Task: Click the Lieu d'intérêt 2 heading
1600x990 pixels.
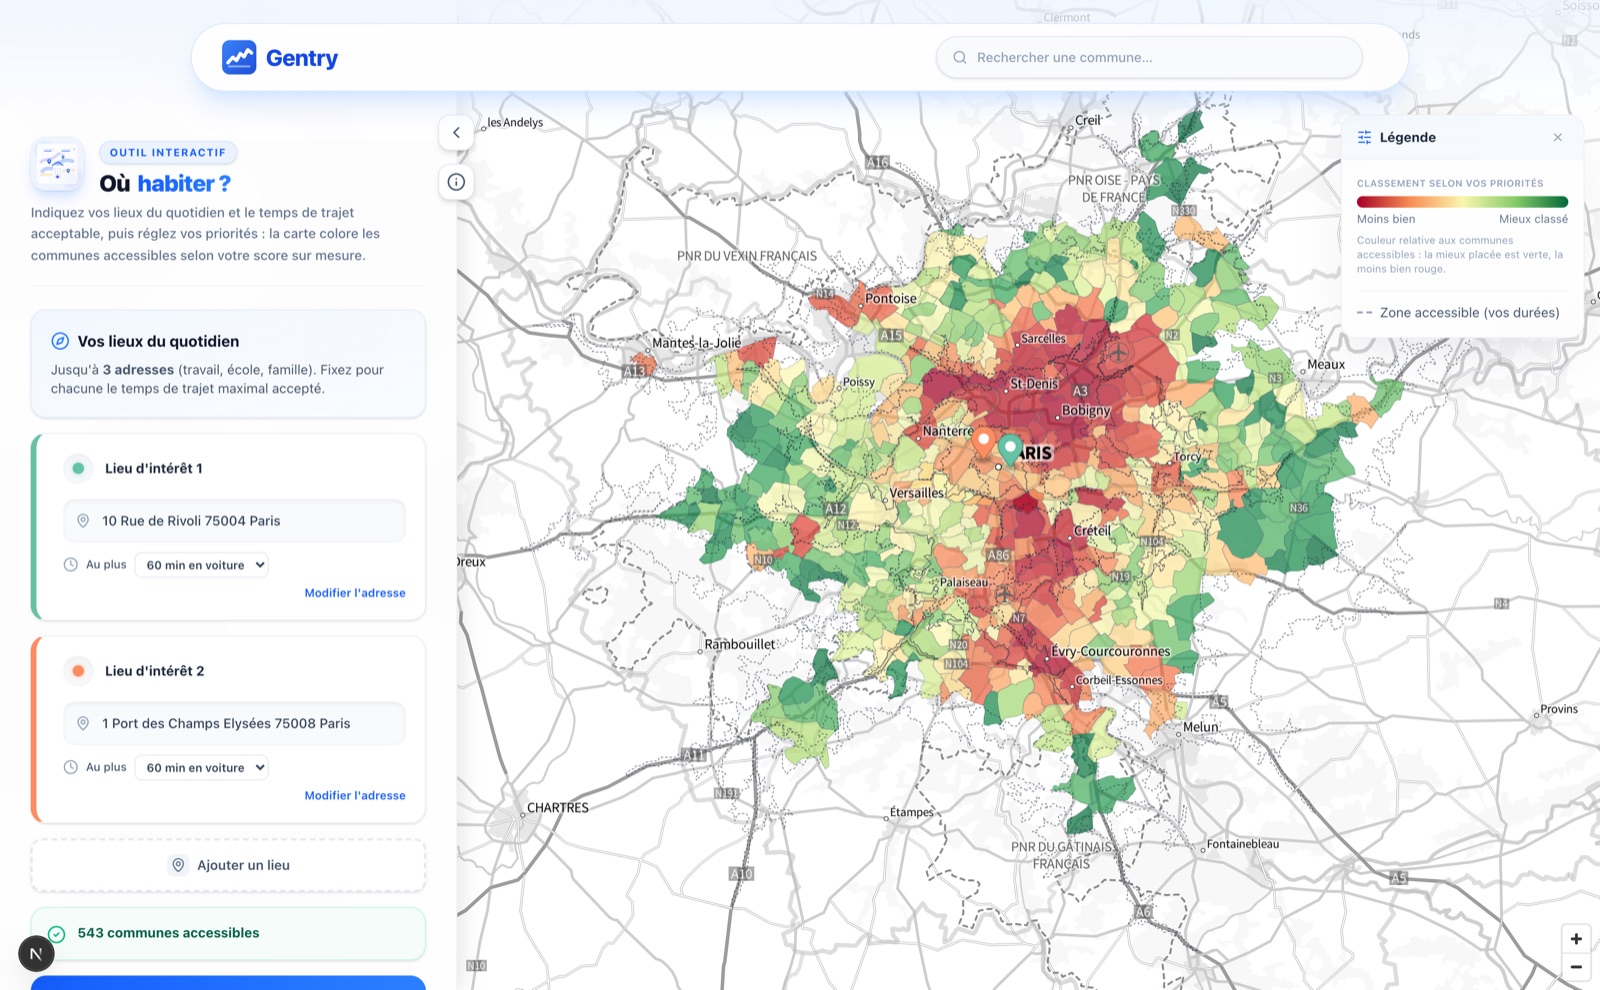Action: [x=154, y=671]
